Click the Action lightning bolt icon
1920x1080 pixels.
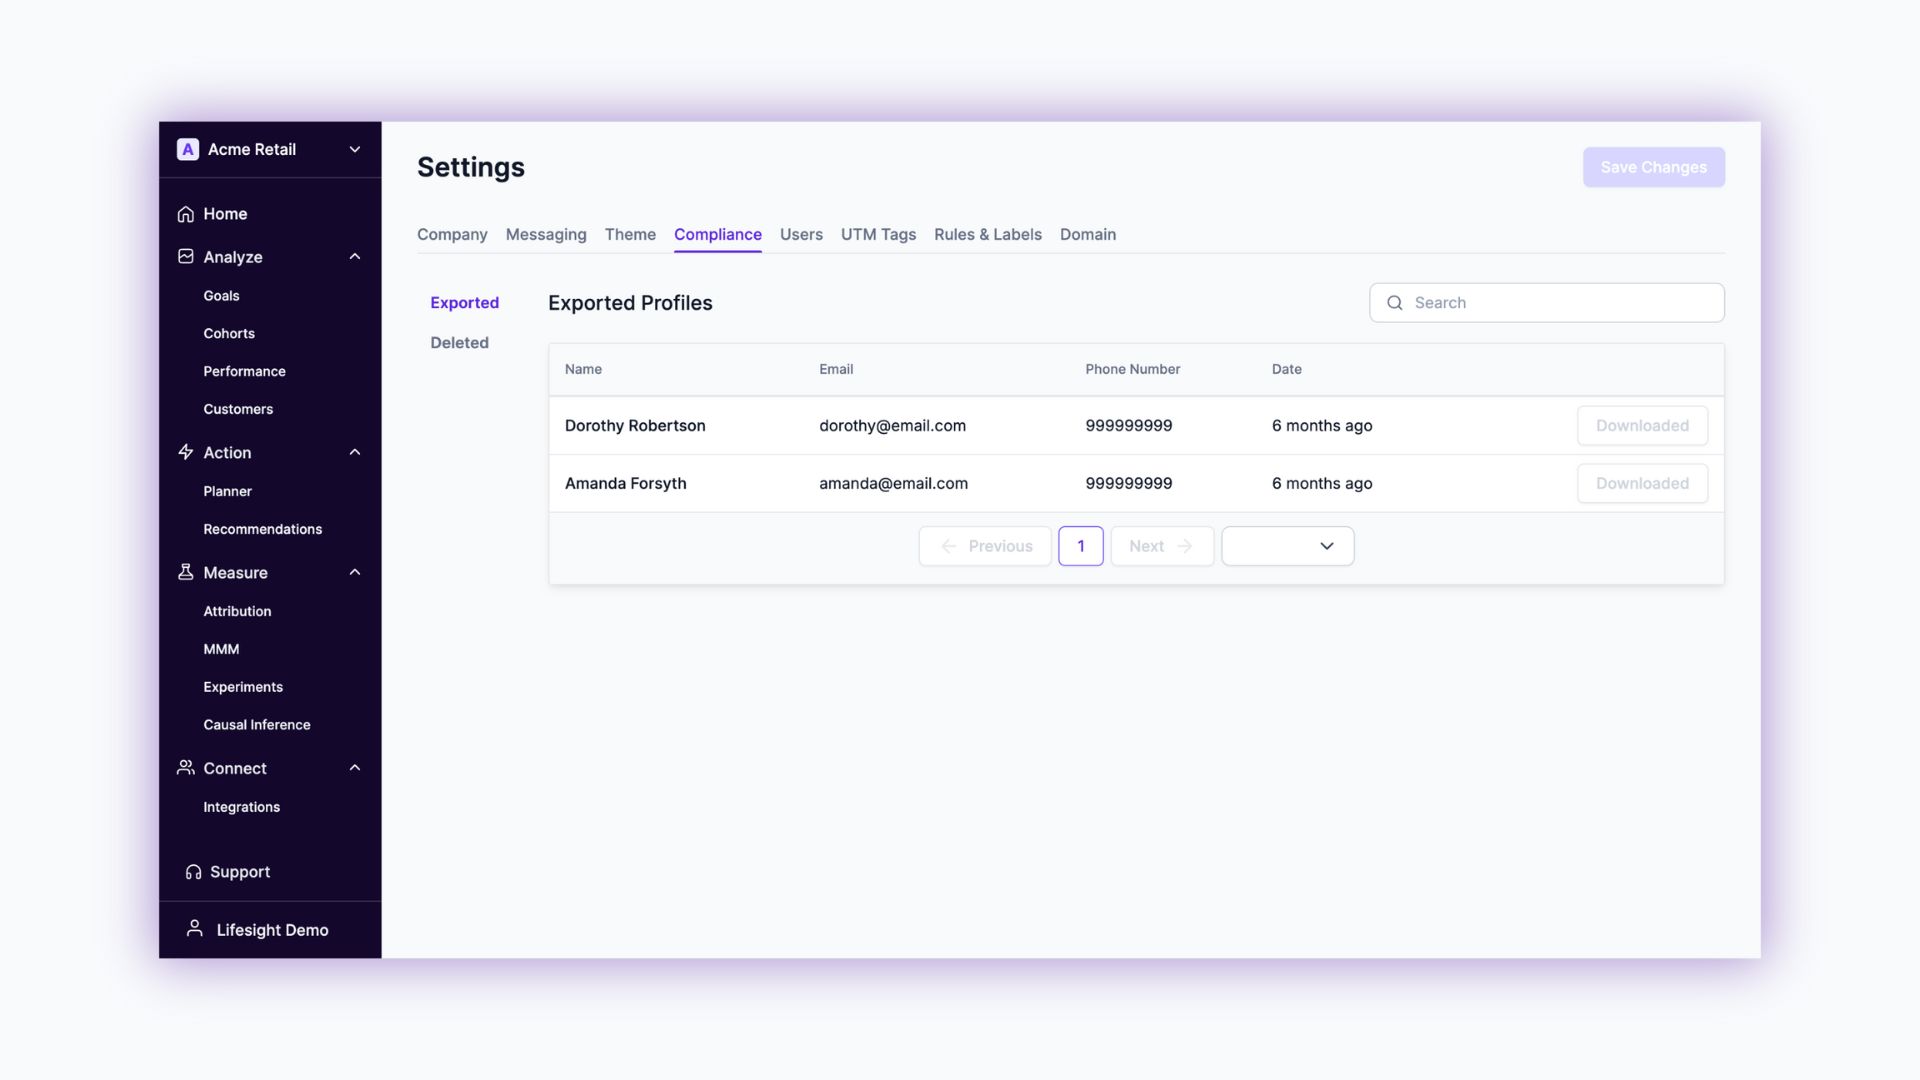185,452
